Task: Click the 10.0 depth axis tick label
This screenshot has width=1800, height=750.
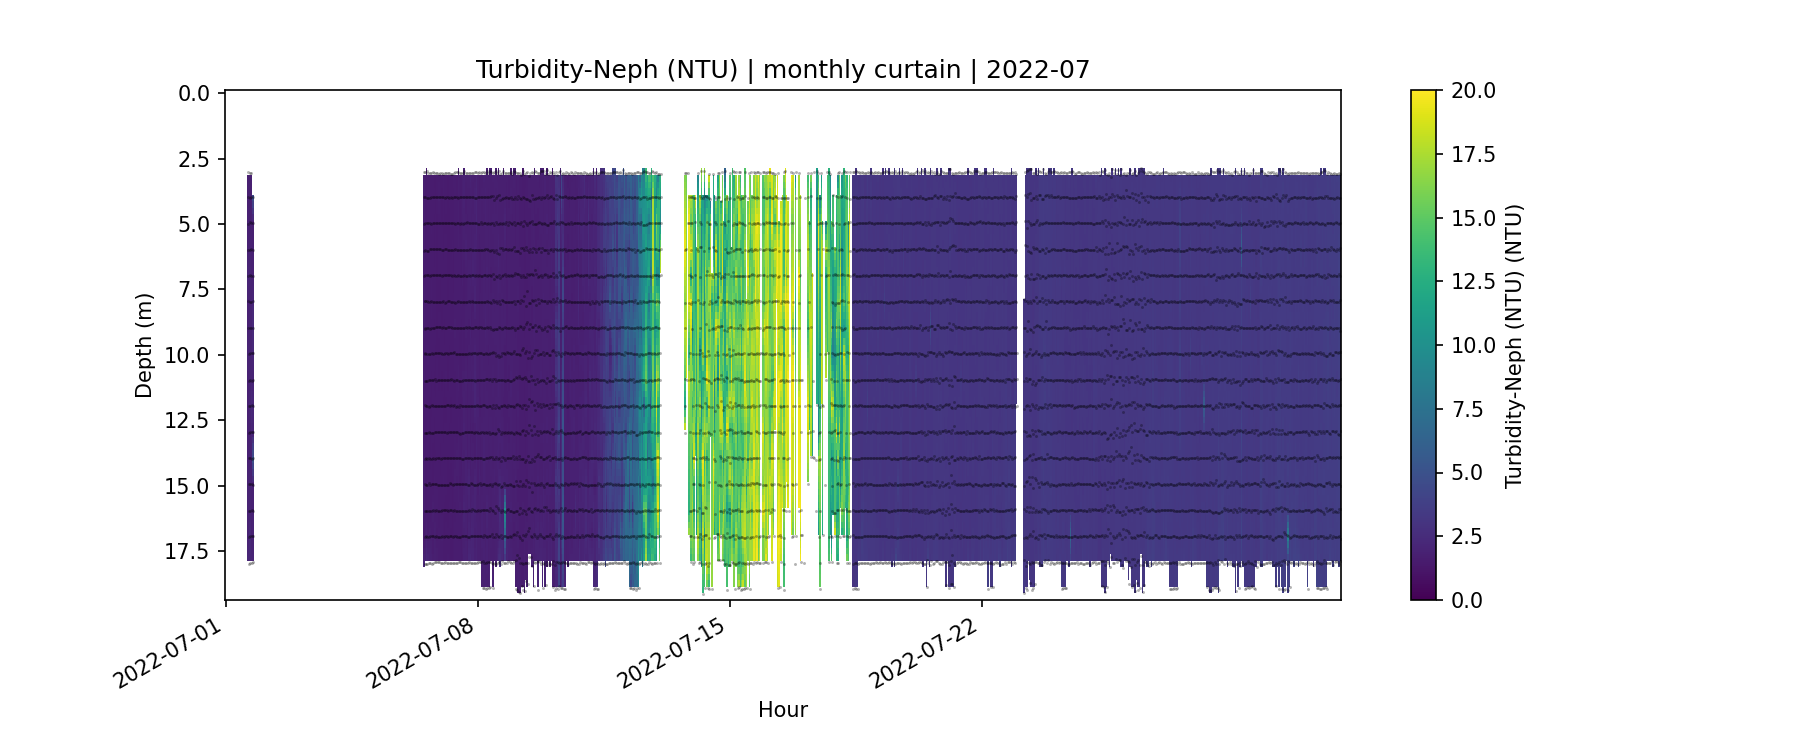Action: [188, 356]
